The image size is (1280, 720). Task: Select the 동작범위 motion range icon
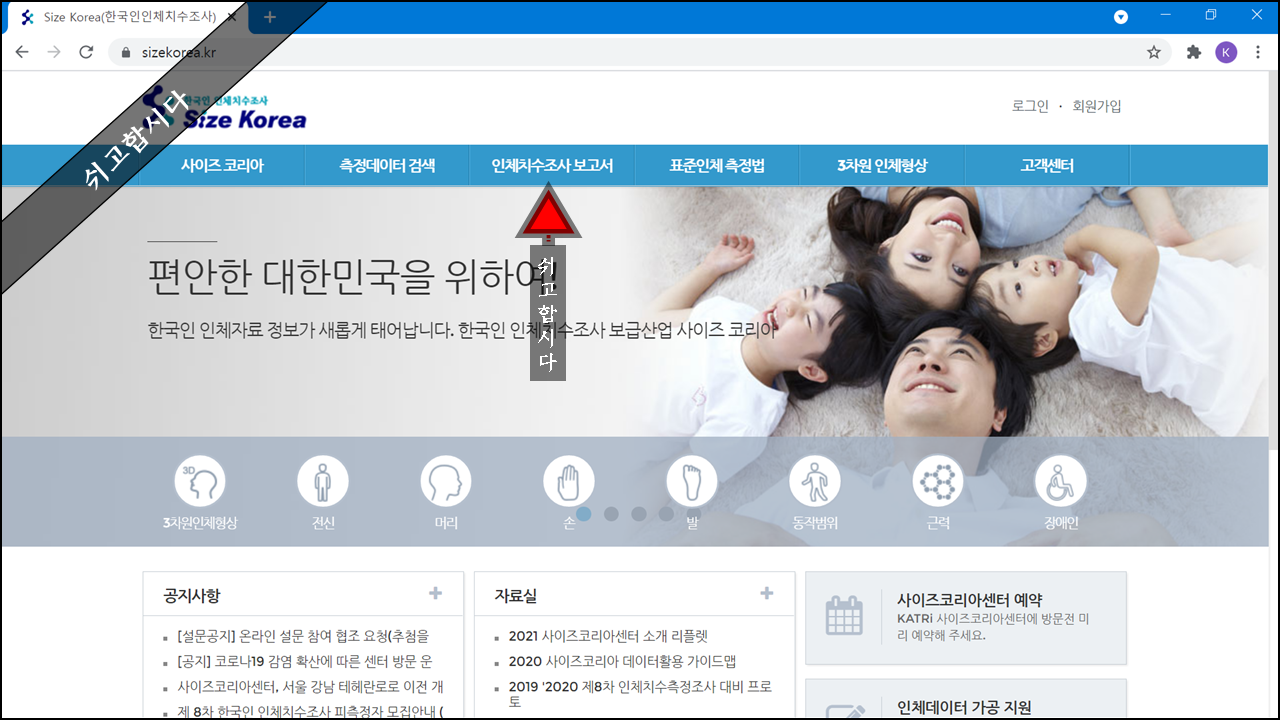point(815,481)
